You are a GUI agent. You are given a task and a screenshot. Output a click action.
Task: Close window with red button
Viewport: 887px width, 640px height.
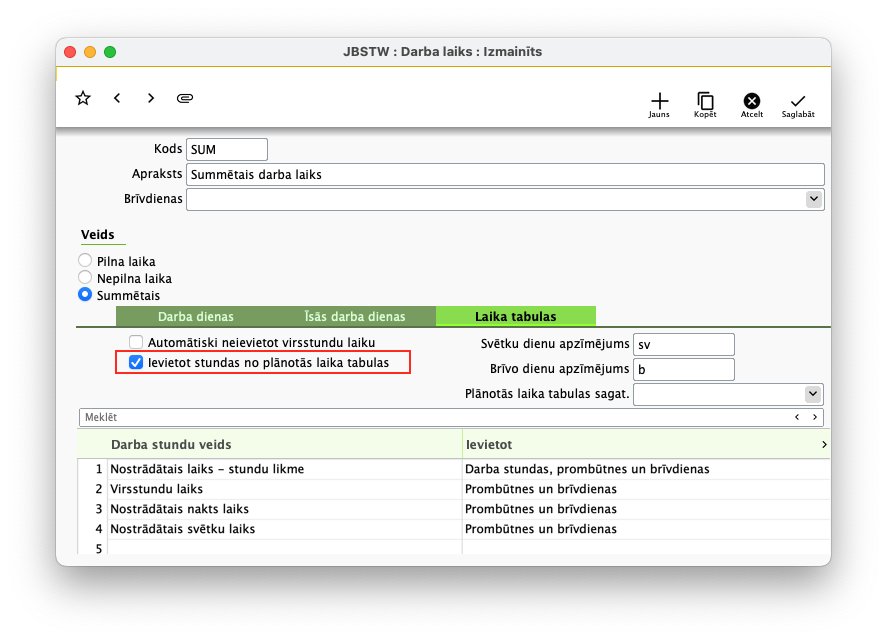coord(70,52)
